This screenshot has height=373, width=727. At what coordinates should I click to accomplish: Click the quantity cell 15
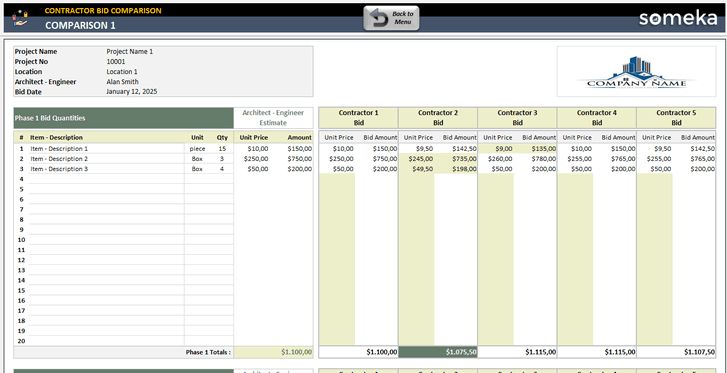pos(222,148)
